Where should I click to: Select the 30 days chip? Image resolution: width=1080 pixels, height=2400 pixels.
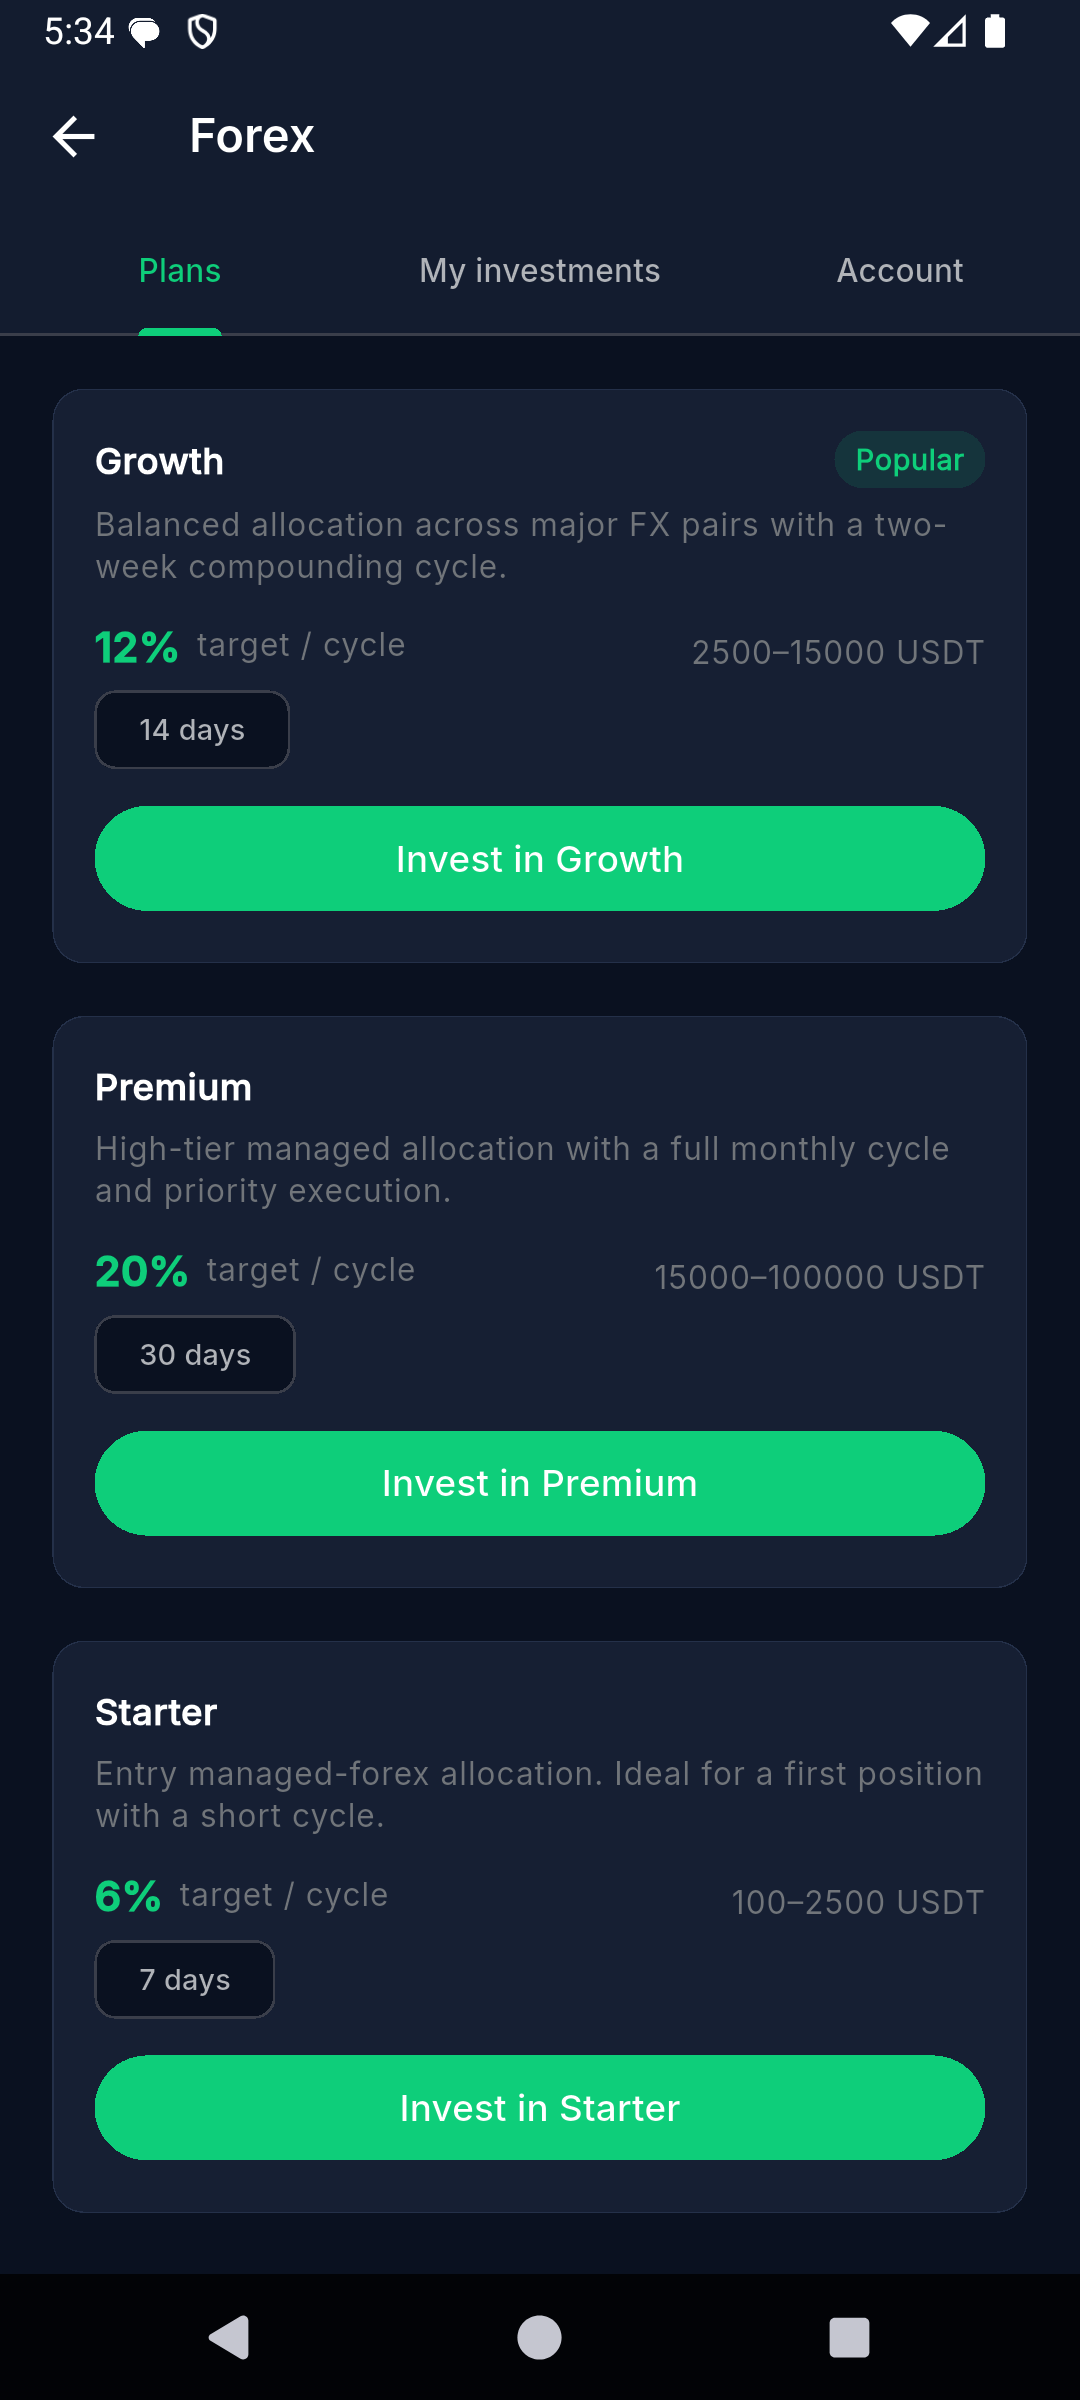tap(195, 1354)
